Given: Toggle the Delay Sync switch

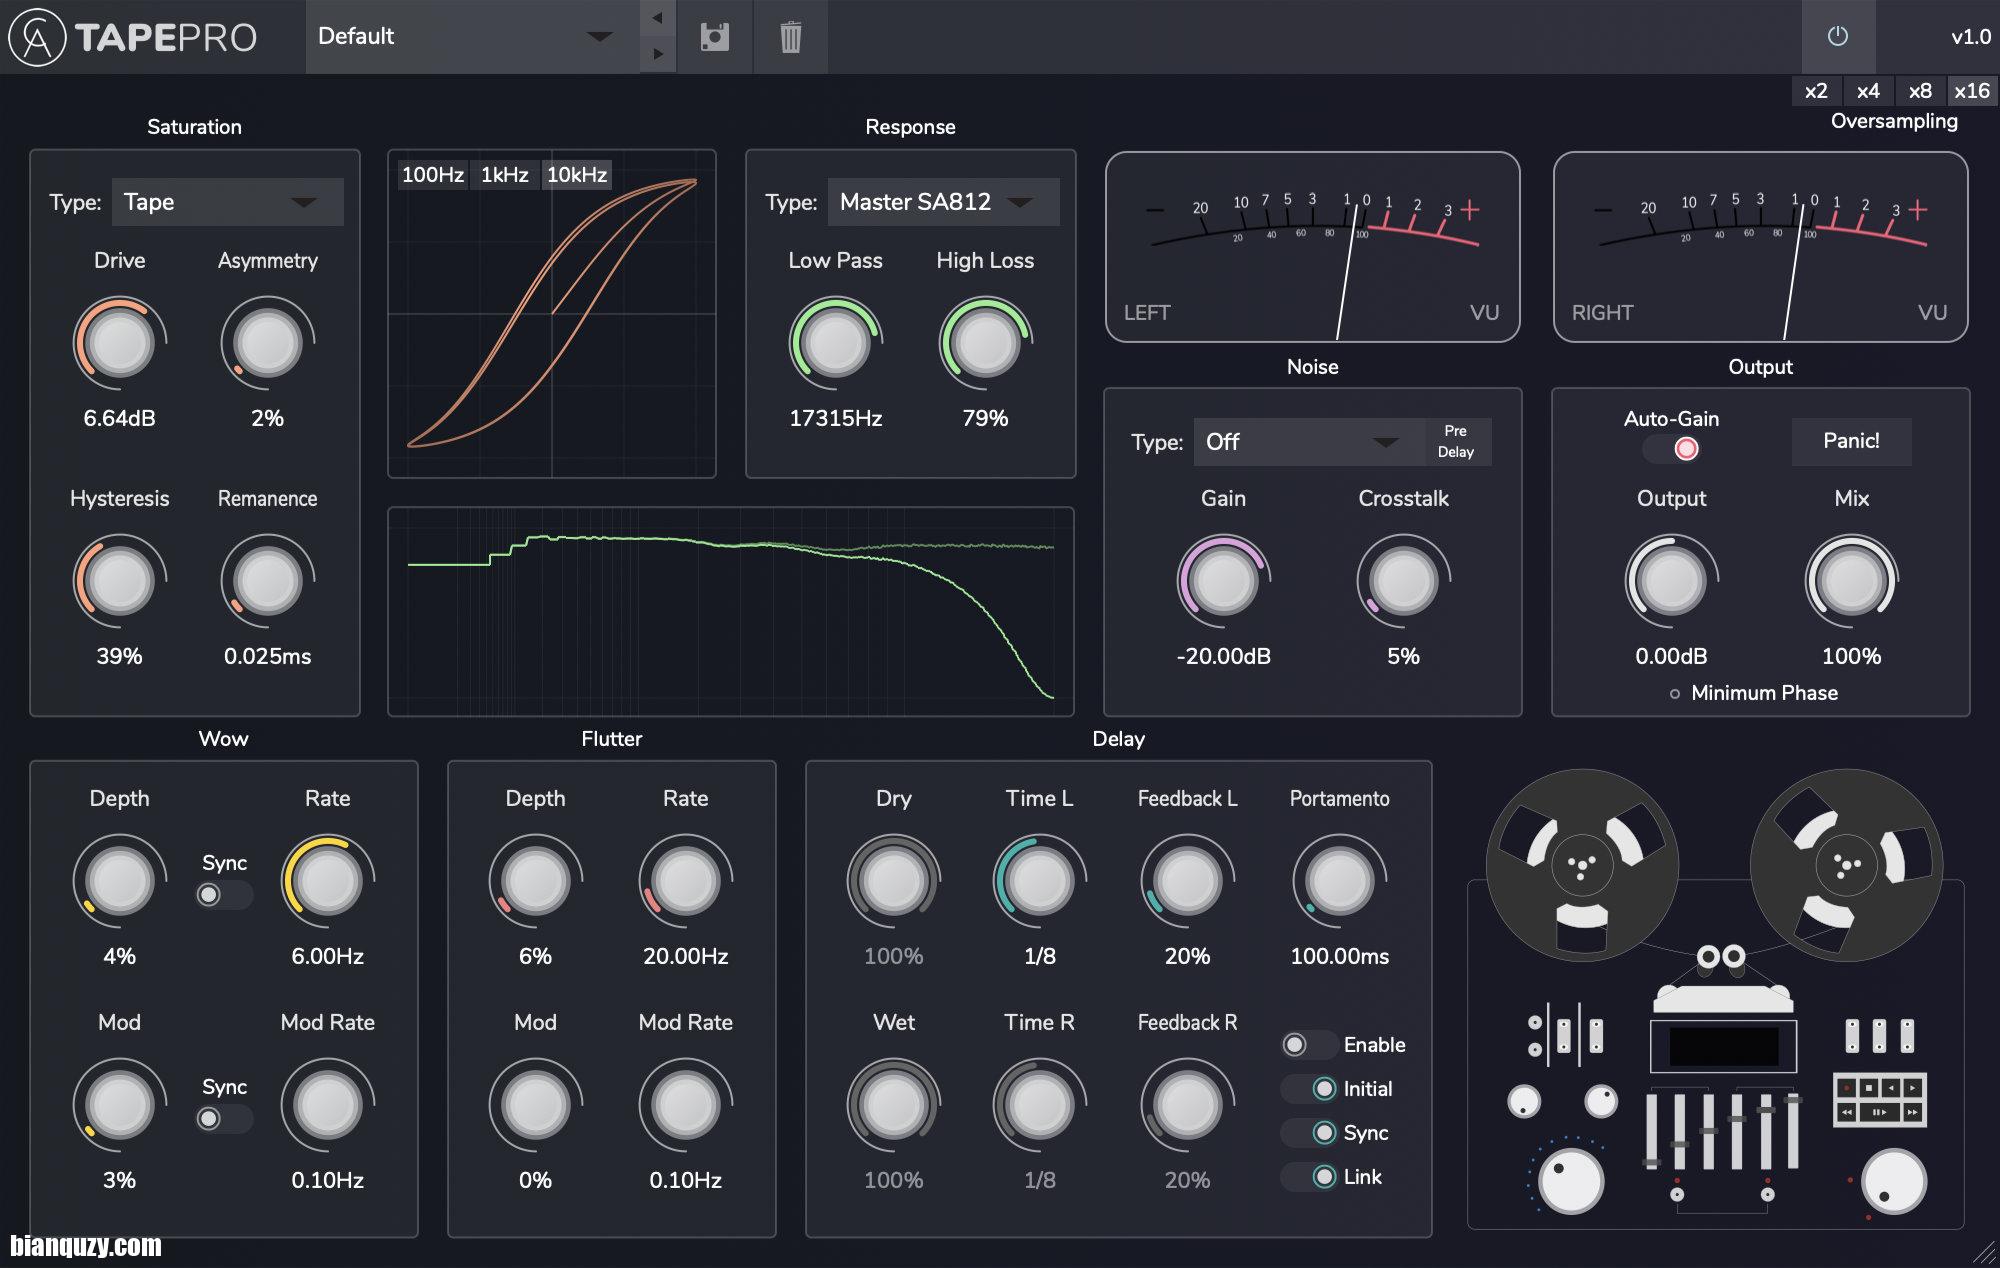Looking at the screenshot, I should [x=1310, y=1133].
